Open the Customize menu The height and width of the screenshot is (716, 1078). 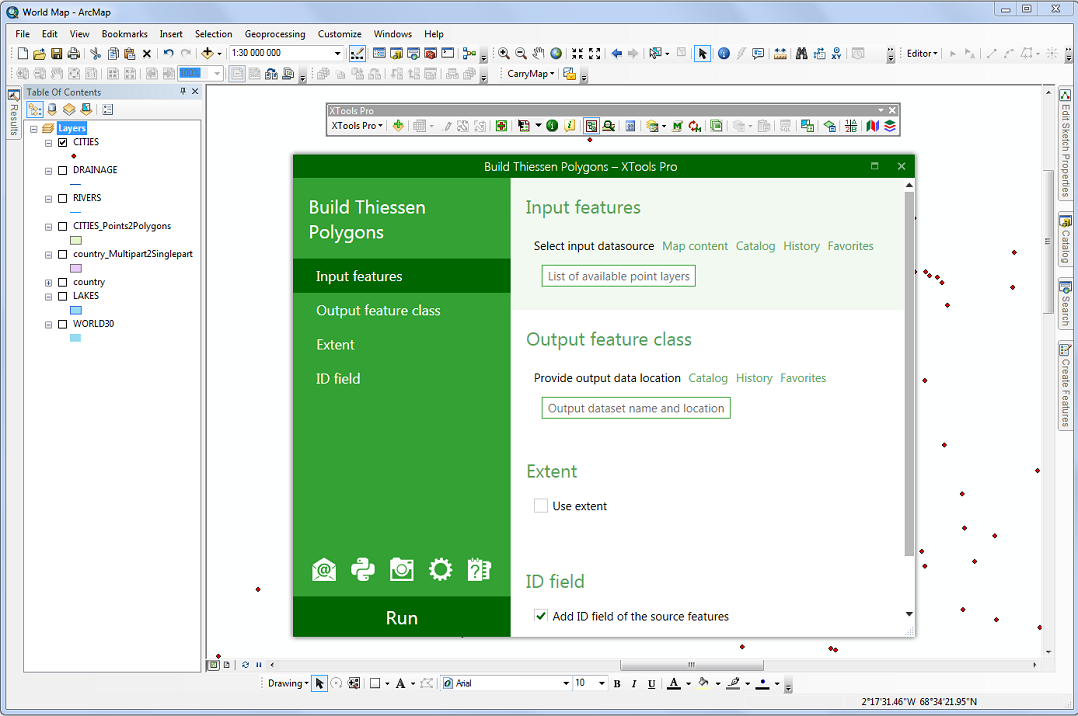pos(340,34)
